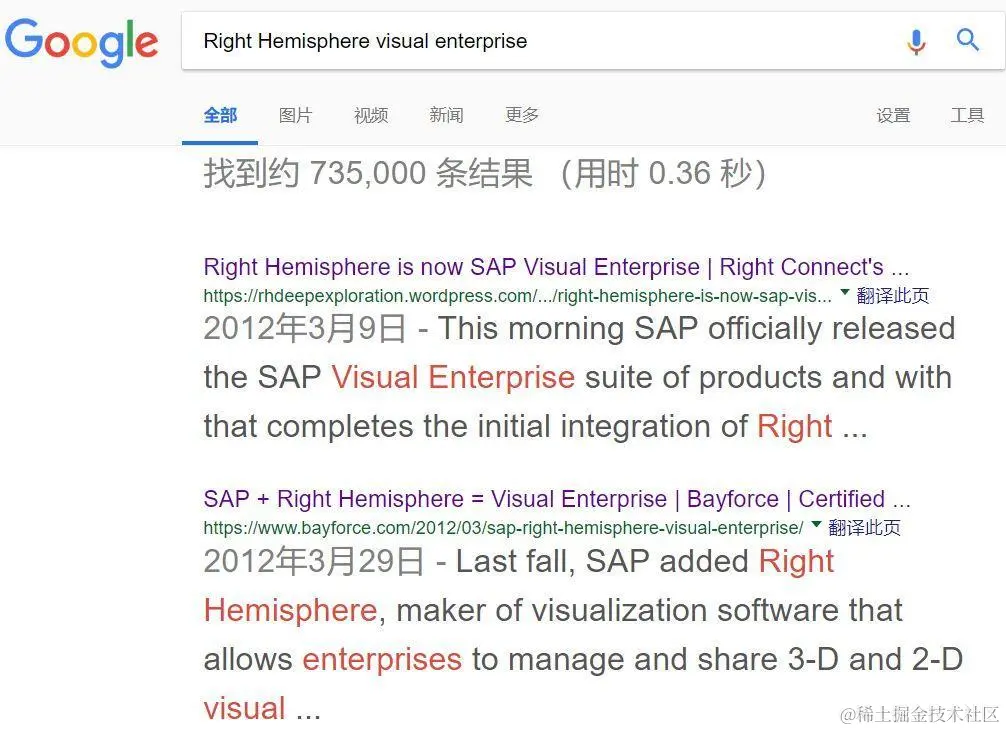
Task: Open 'Right Hemisphere is now SAP Visual Enterprise' result
Action: click(x=556, y=267)
